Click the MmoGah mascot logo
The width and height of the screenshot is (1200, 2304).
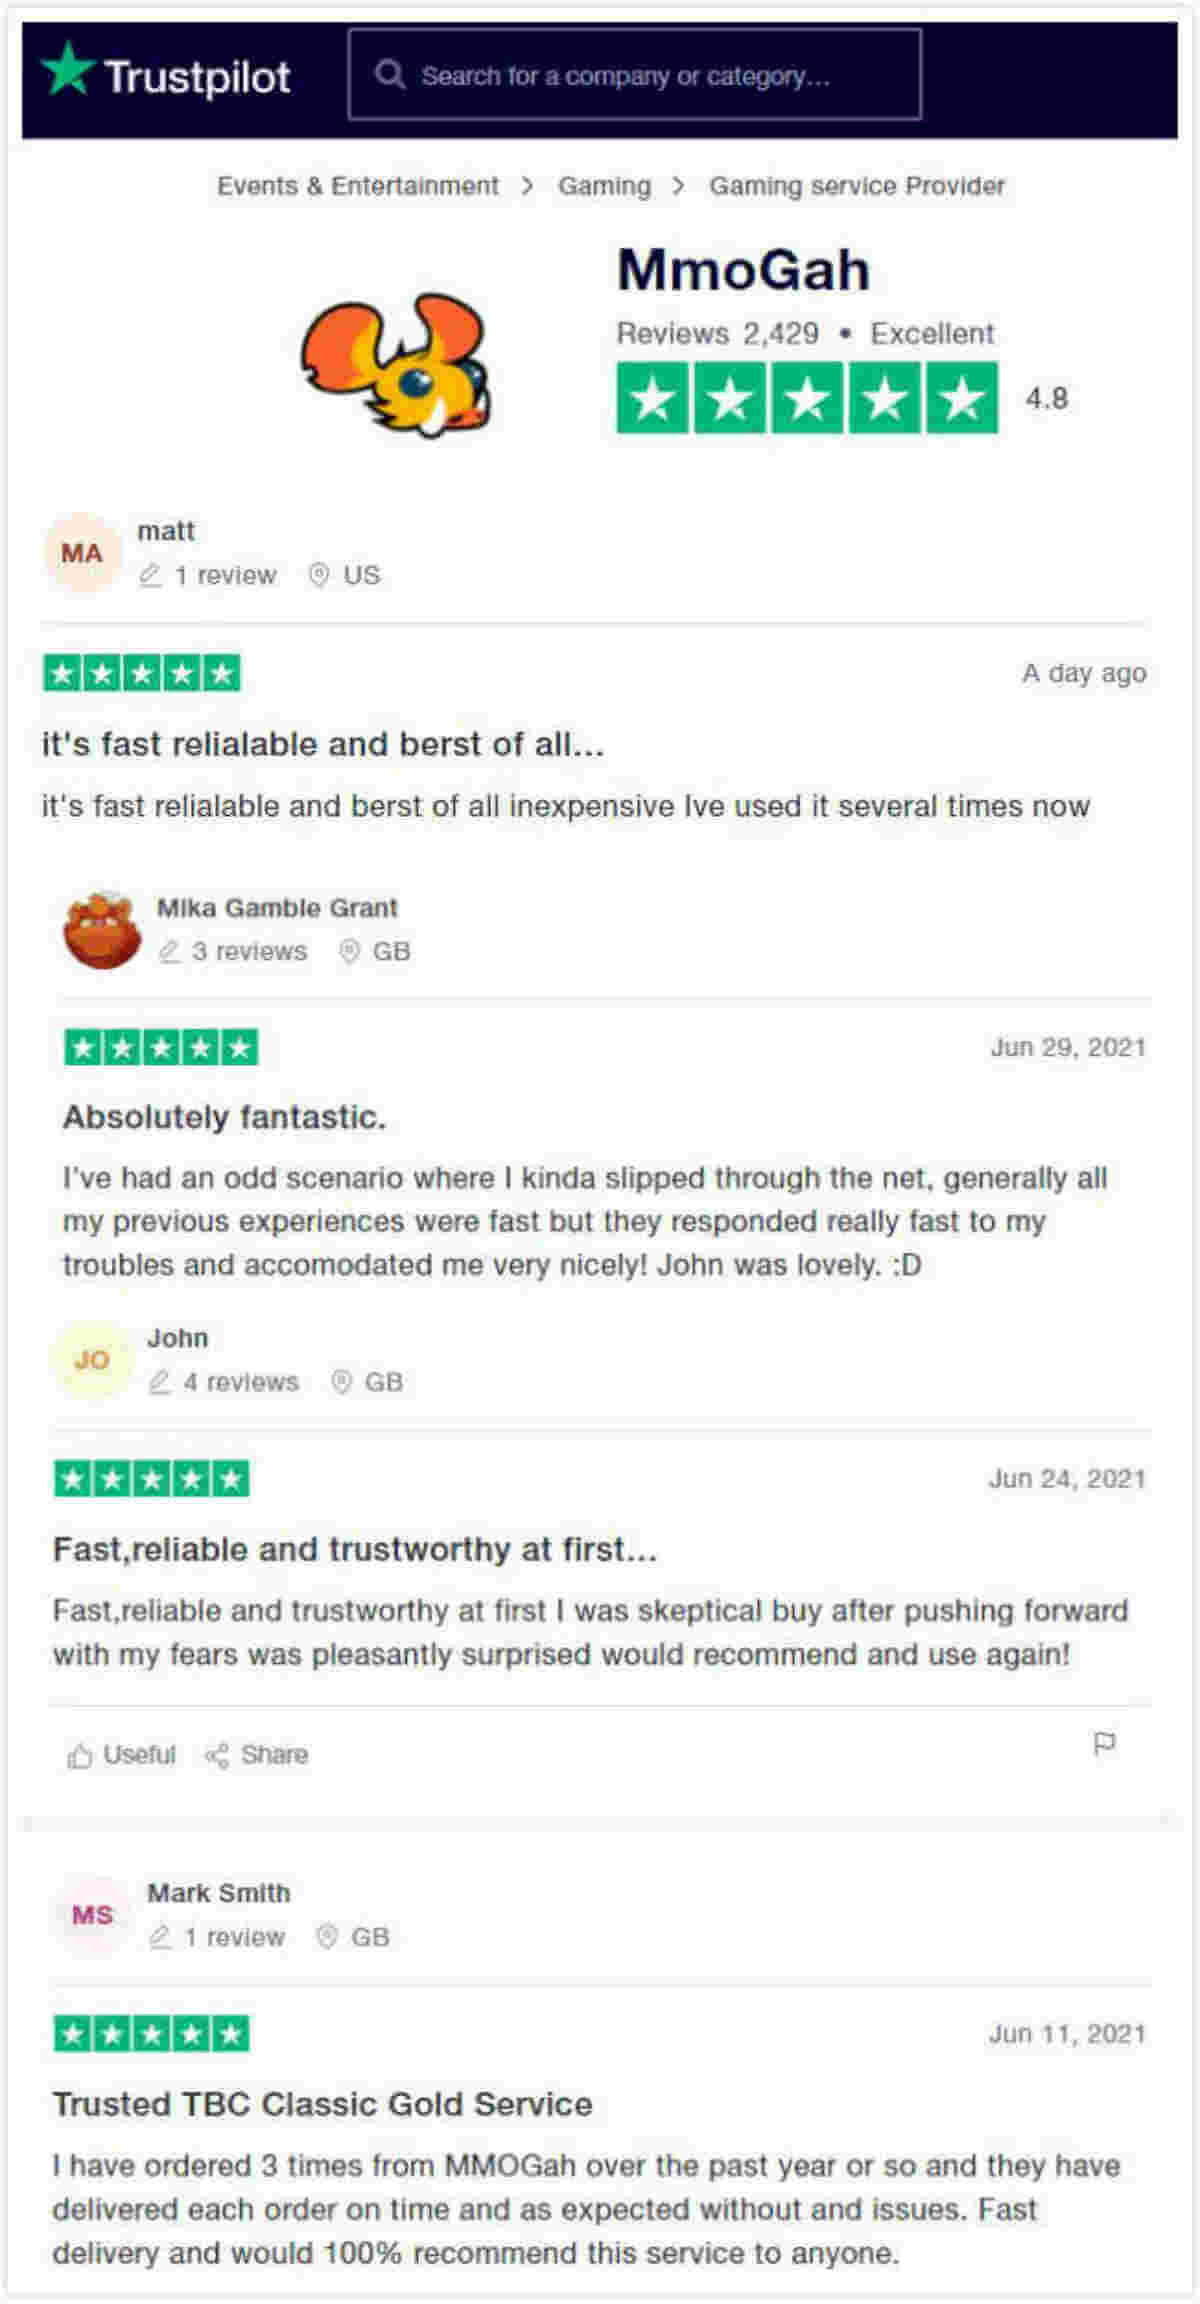[x=397, y=365]
